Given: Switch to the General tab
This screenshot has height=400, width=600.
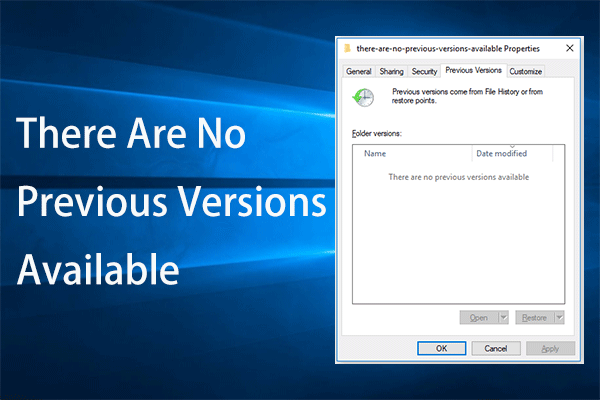Looking at the screenshot, I should click(359, 72).
